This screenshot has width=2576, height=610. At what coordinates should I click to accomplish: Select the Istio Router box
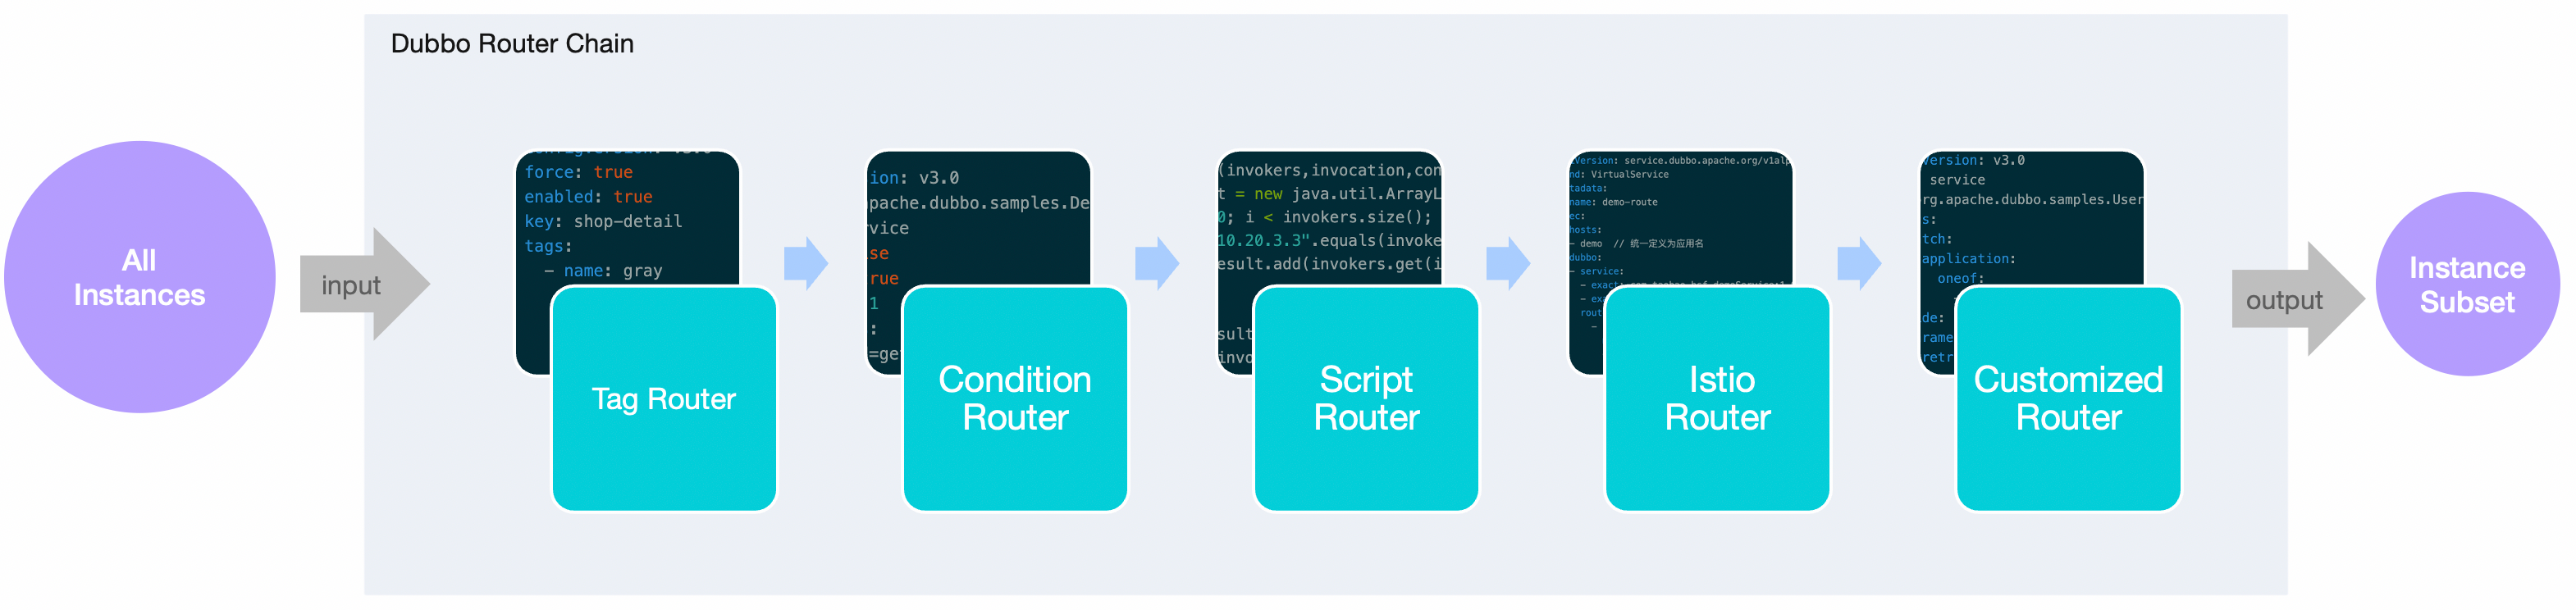1717,399
